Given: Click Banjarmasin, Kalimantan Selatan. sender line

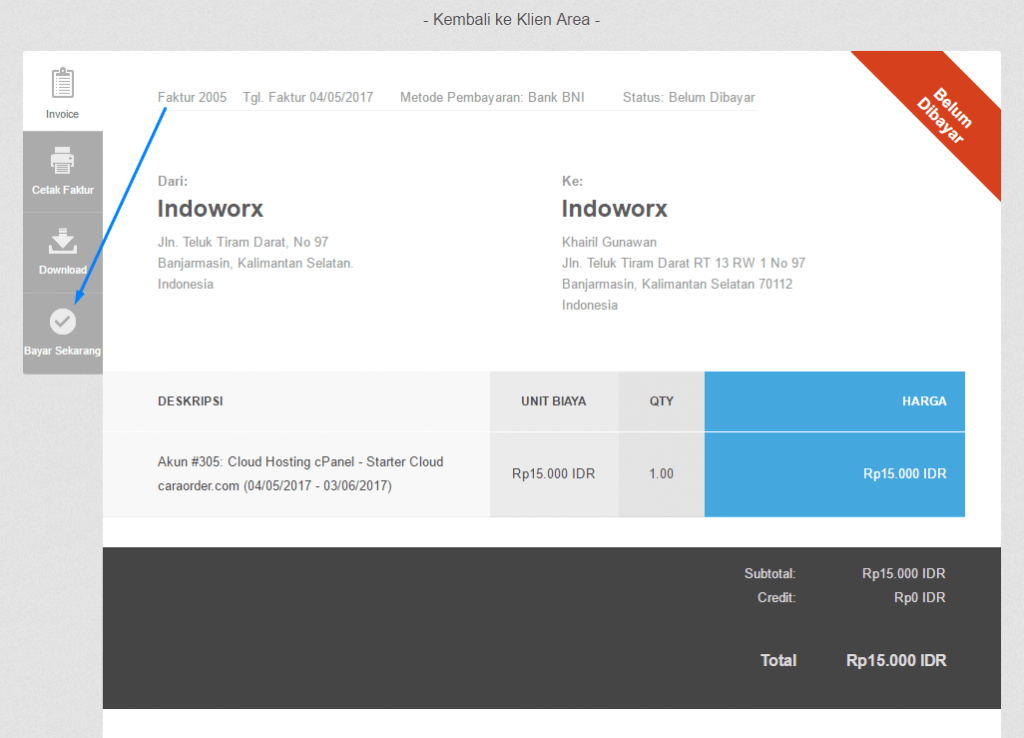Looking at the screenshot, I should pos(255,263).
